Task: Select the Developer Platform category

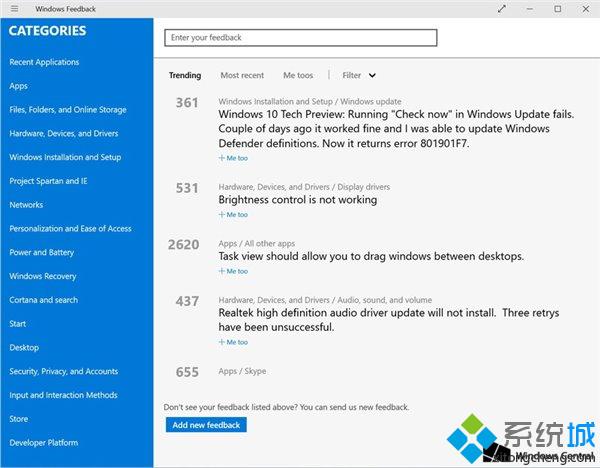Action: tap(44, 443)
